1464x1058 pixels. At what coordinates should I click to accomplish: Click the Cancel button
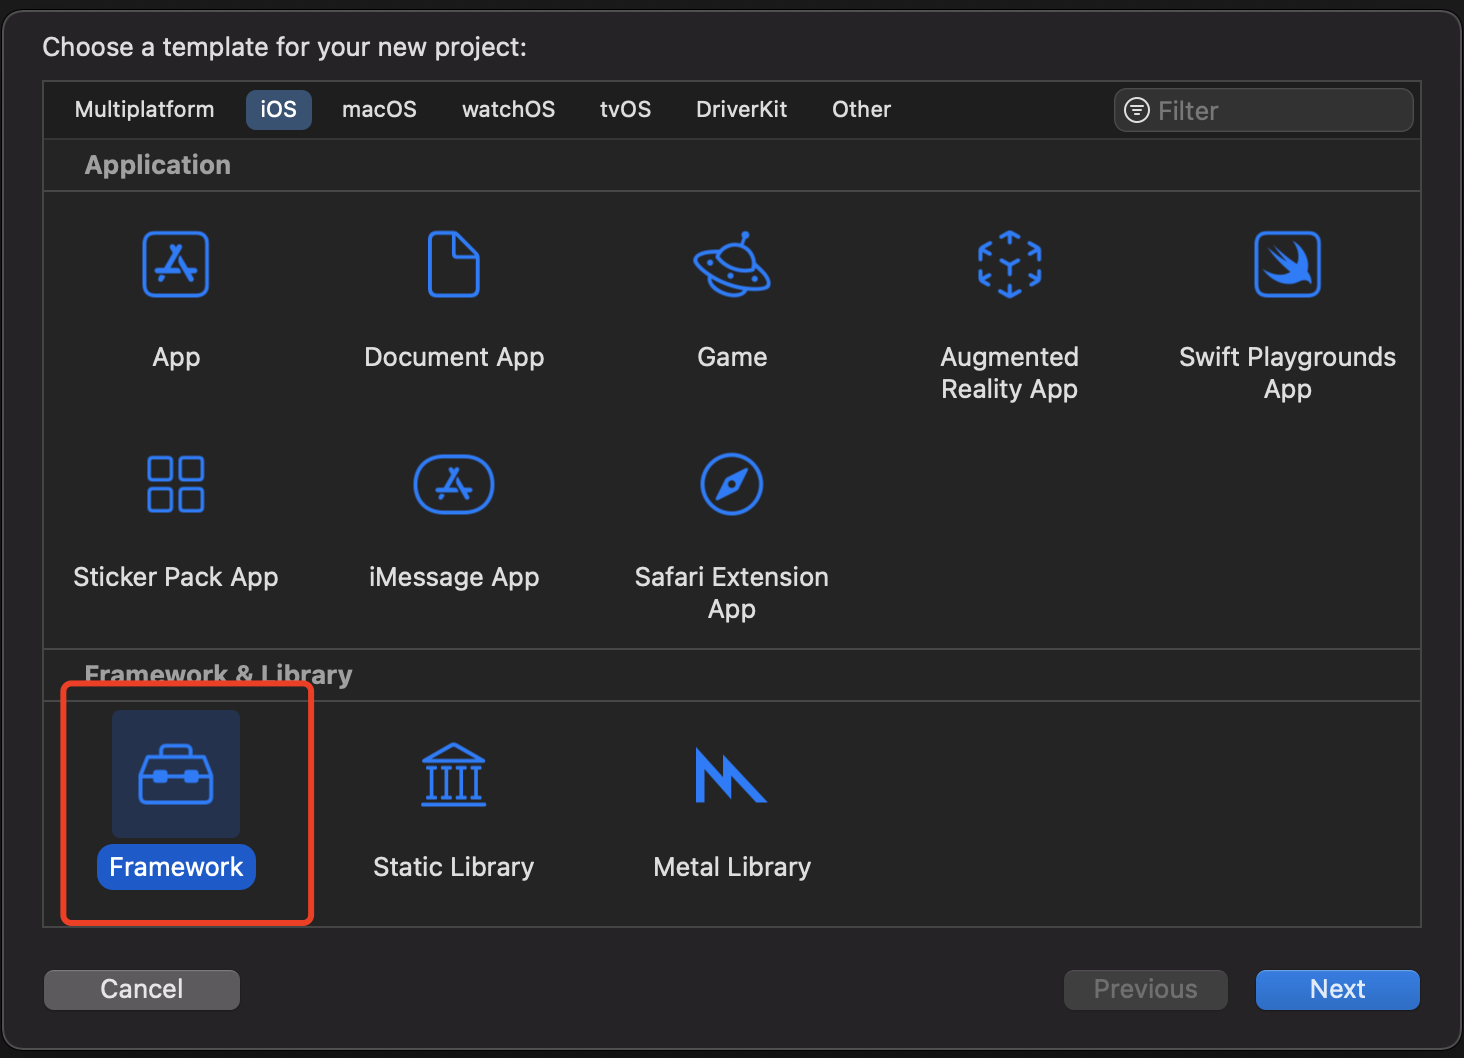coord(142,989)
